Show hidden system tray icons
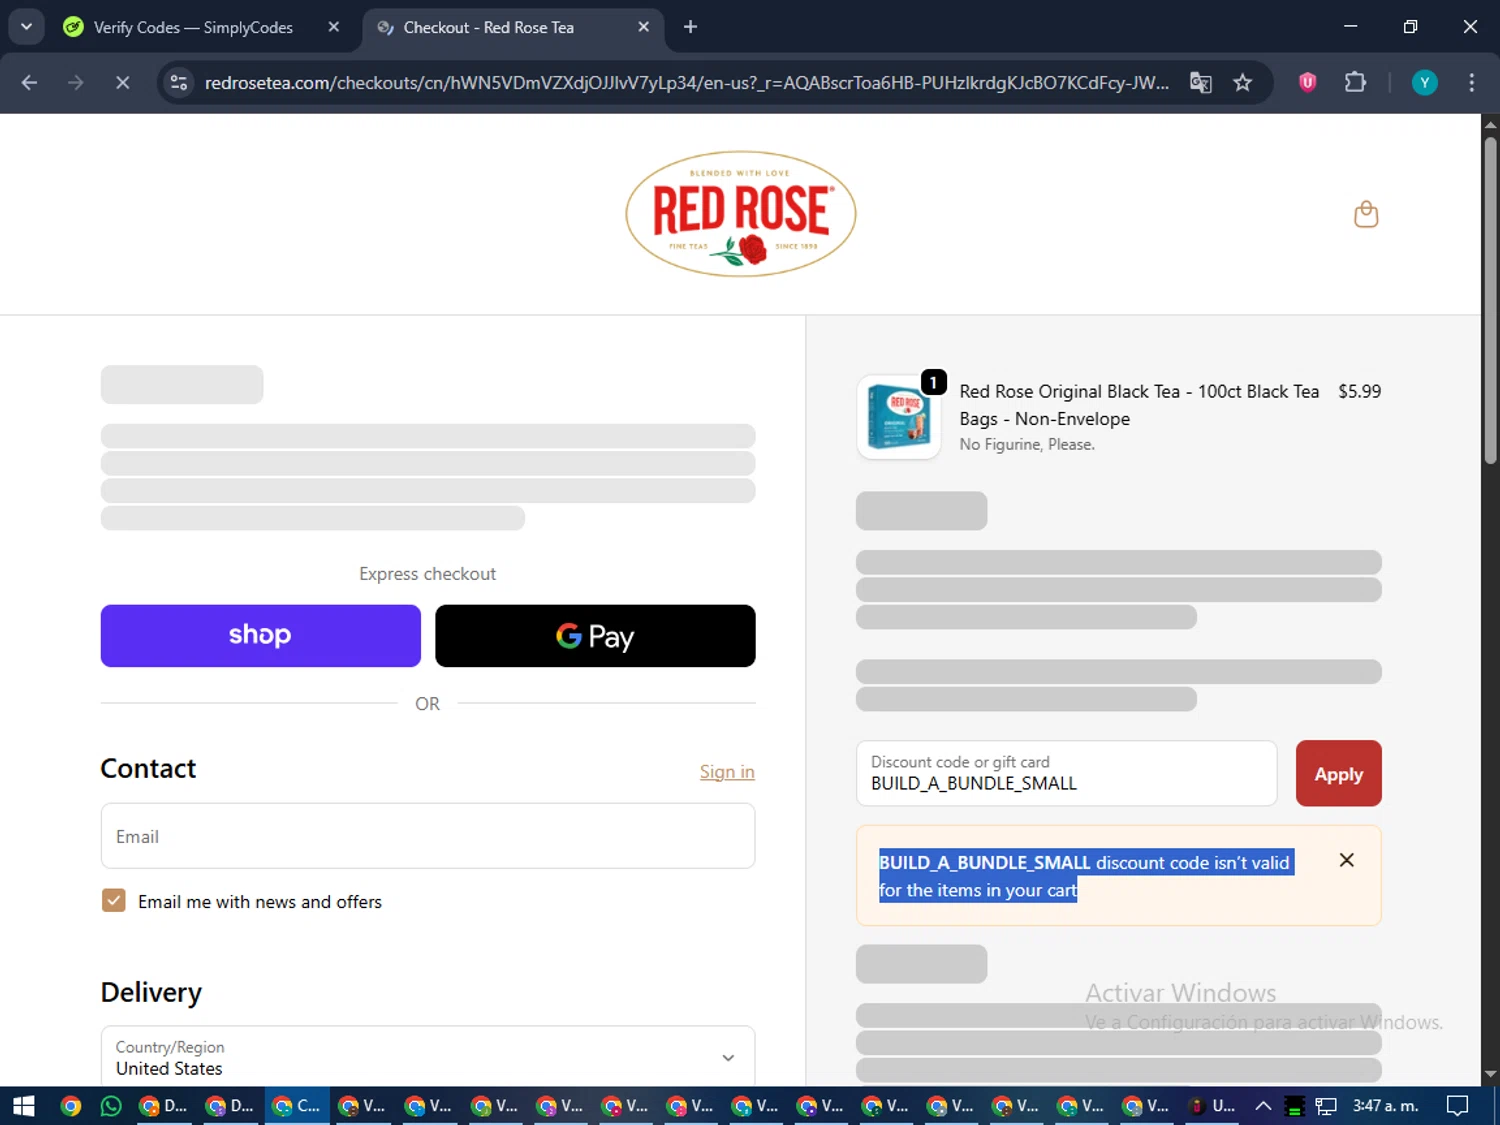 (x=1263, y=1106)
